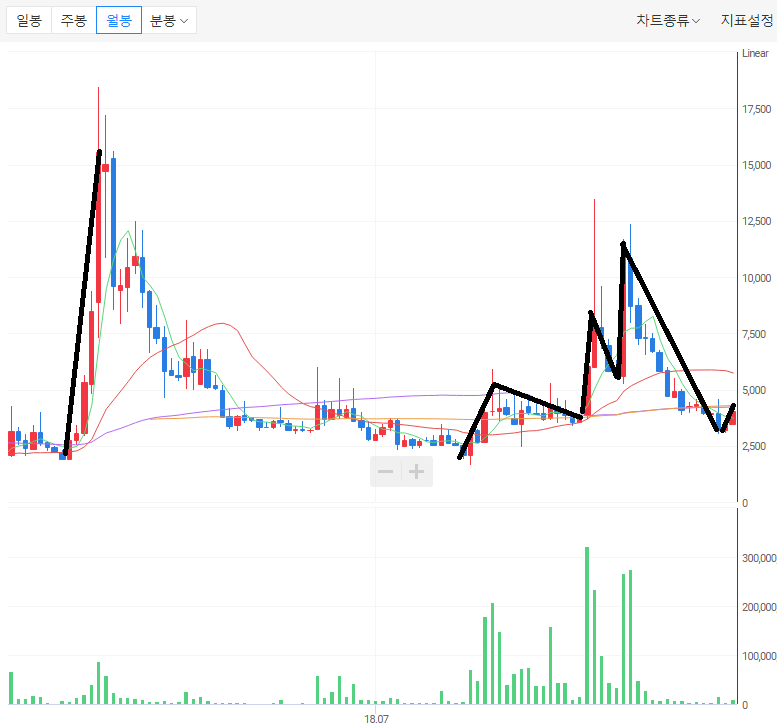Switch to the 일봉 daily chart tab
The width and height of the screenshot is (777, 728).
click(29, 20)
